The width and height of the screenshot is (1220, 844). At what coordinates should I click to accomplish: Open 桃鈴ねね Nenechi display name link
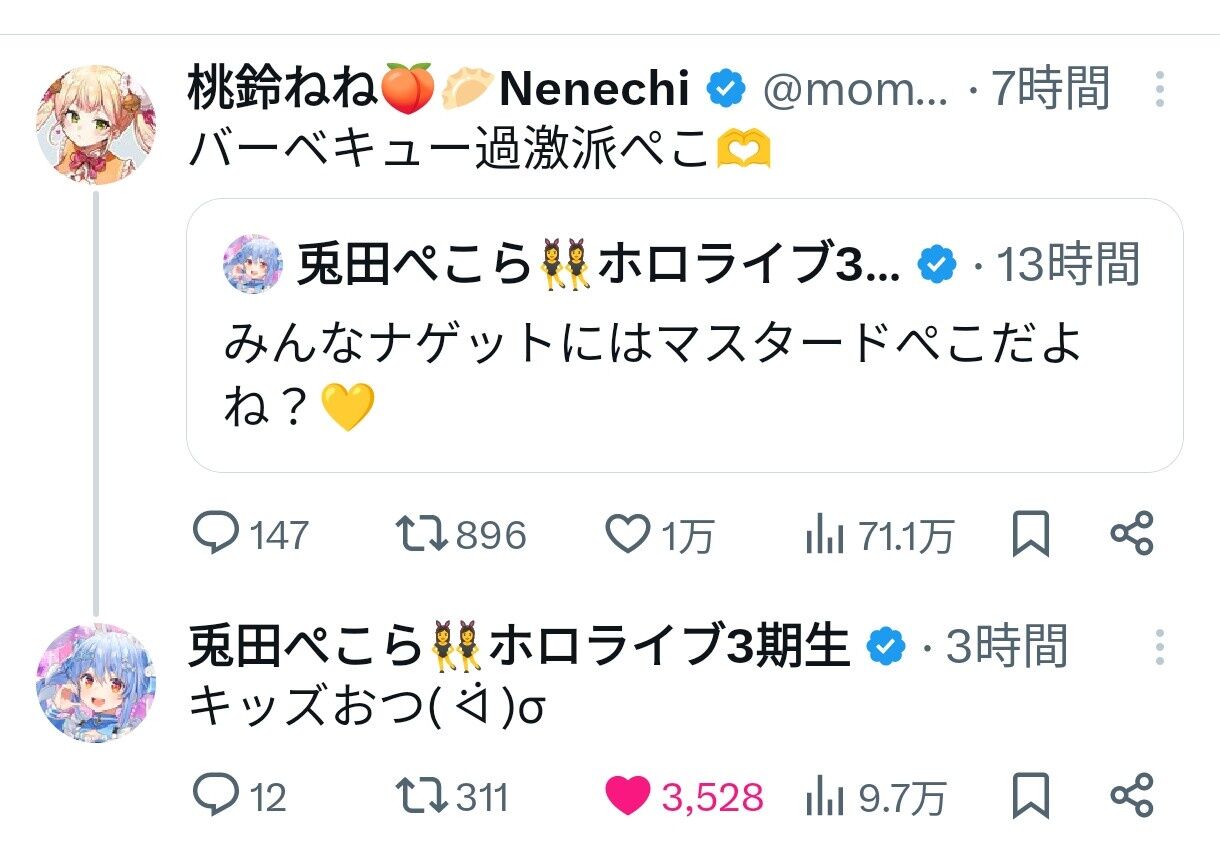438,90
